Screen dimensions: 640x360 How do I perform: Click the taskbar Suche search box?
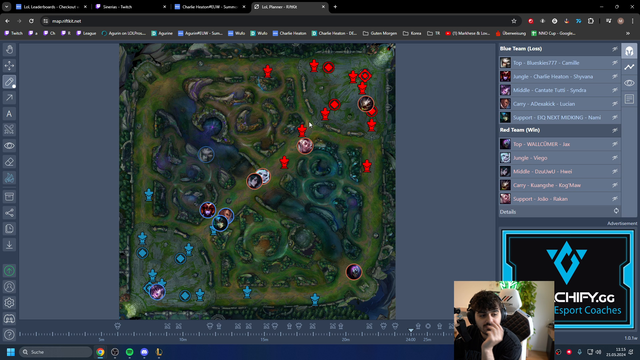pyautogui.click(x=56, y=352)
